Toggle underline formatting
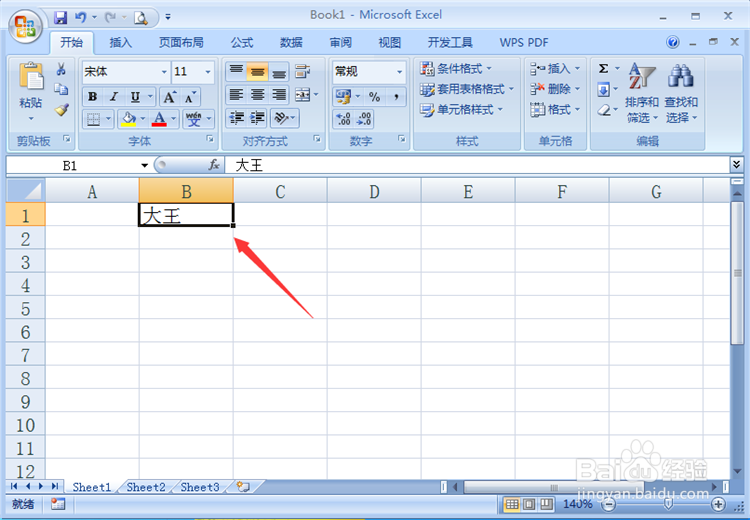750x520 pixels. pyautogui.click(x=135, y=97)
